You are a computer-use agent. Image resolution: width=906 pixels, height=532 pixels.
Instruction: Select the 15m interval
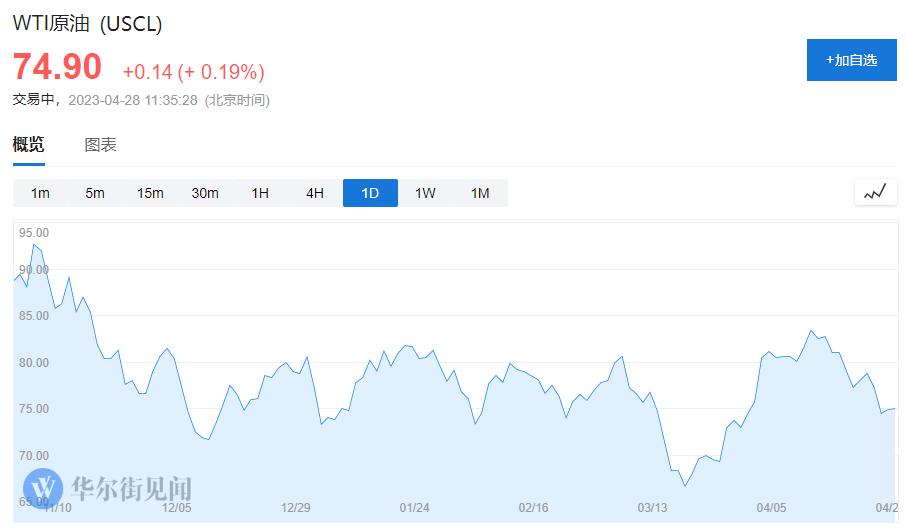pos(150,193)
